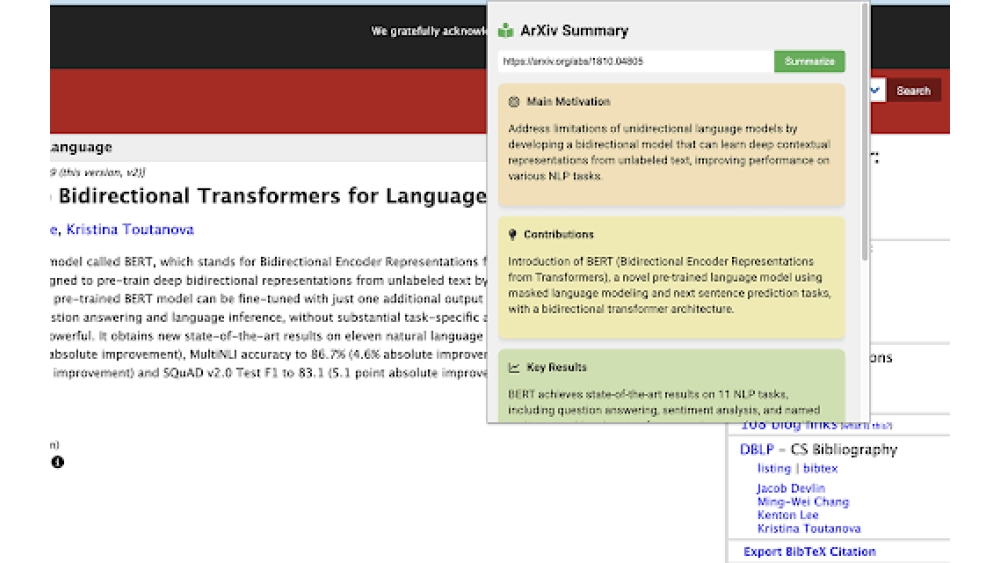Click the black circular info icon

coord(57,462)
